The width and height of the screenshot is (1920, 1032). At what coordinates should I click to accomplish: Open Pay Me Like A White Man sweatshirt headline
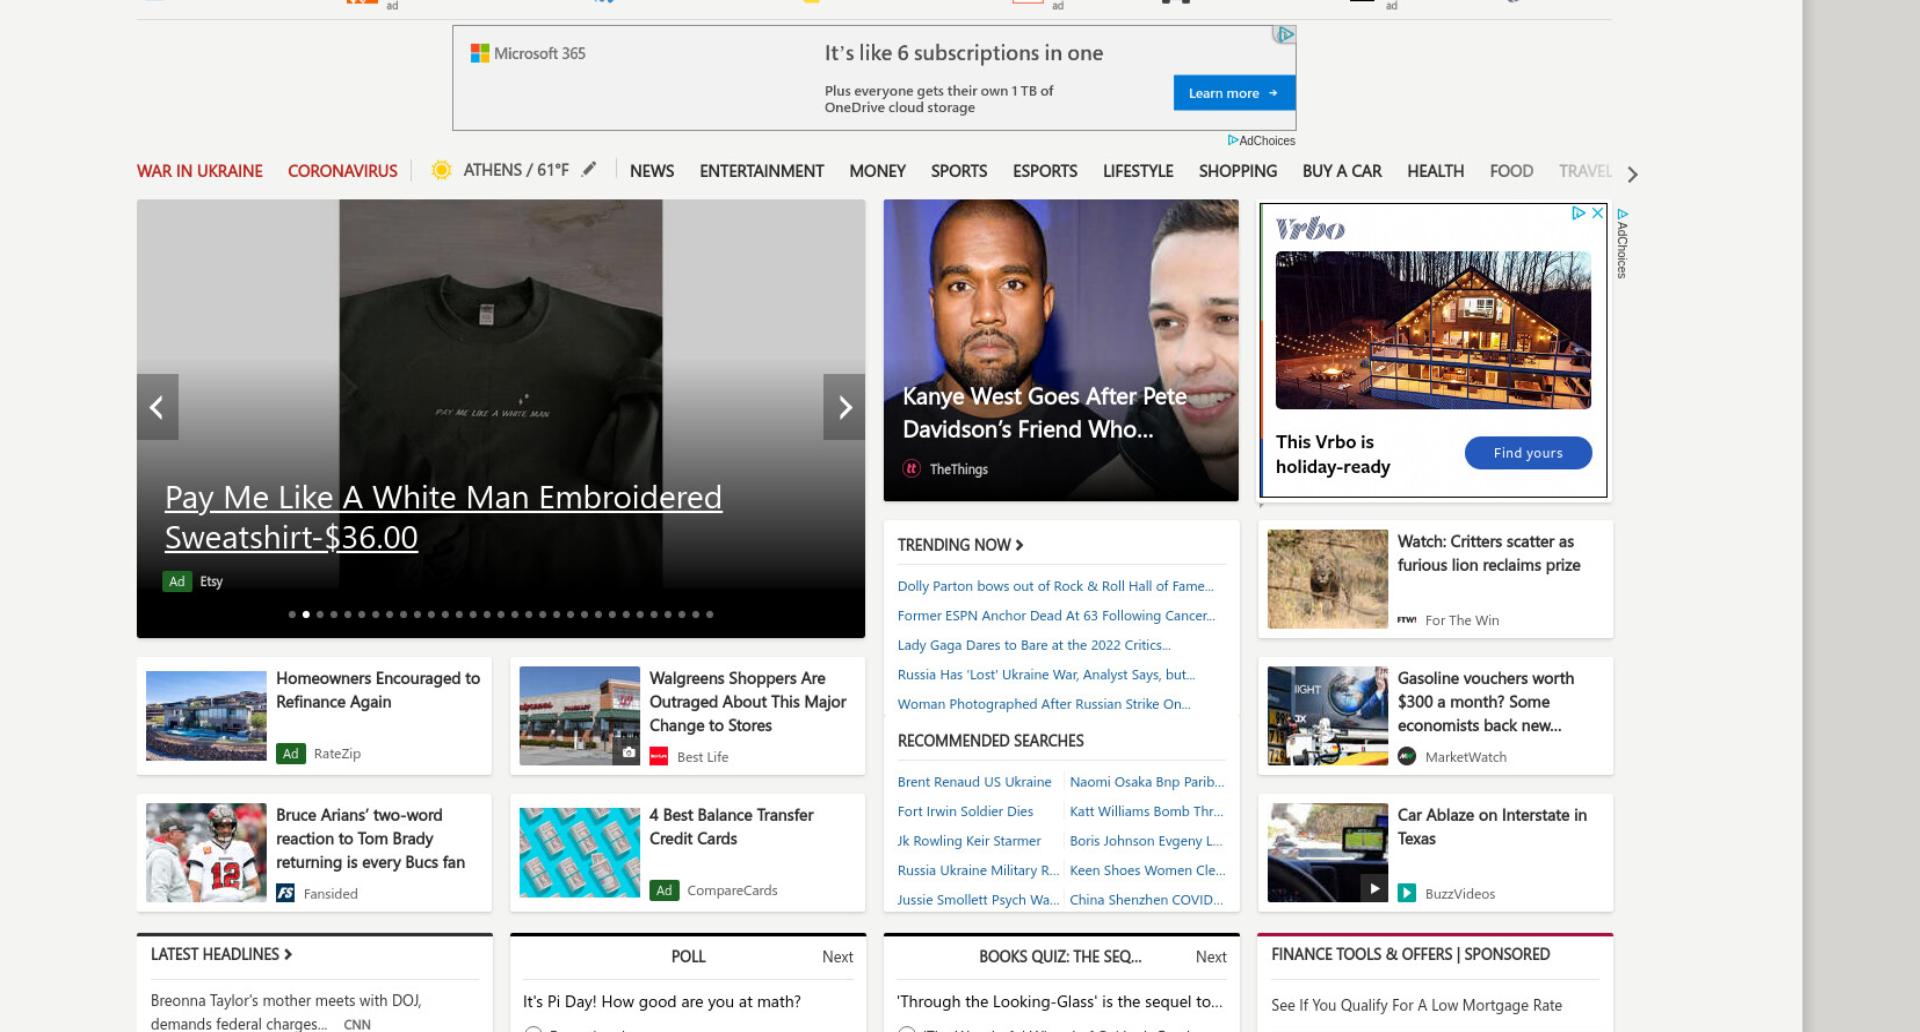443,517
